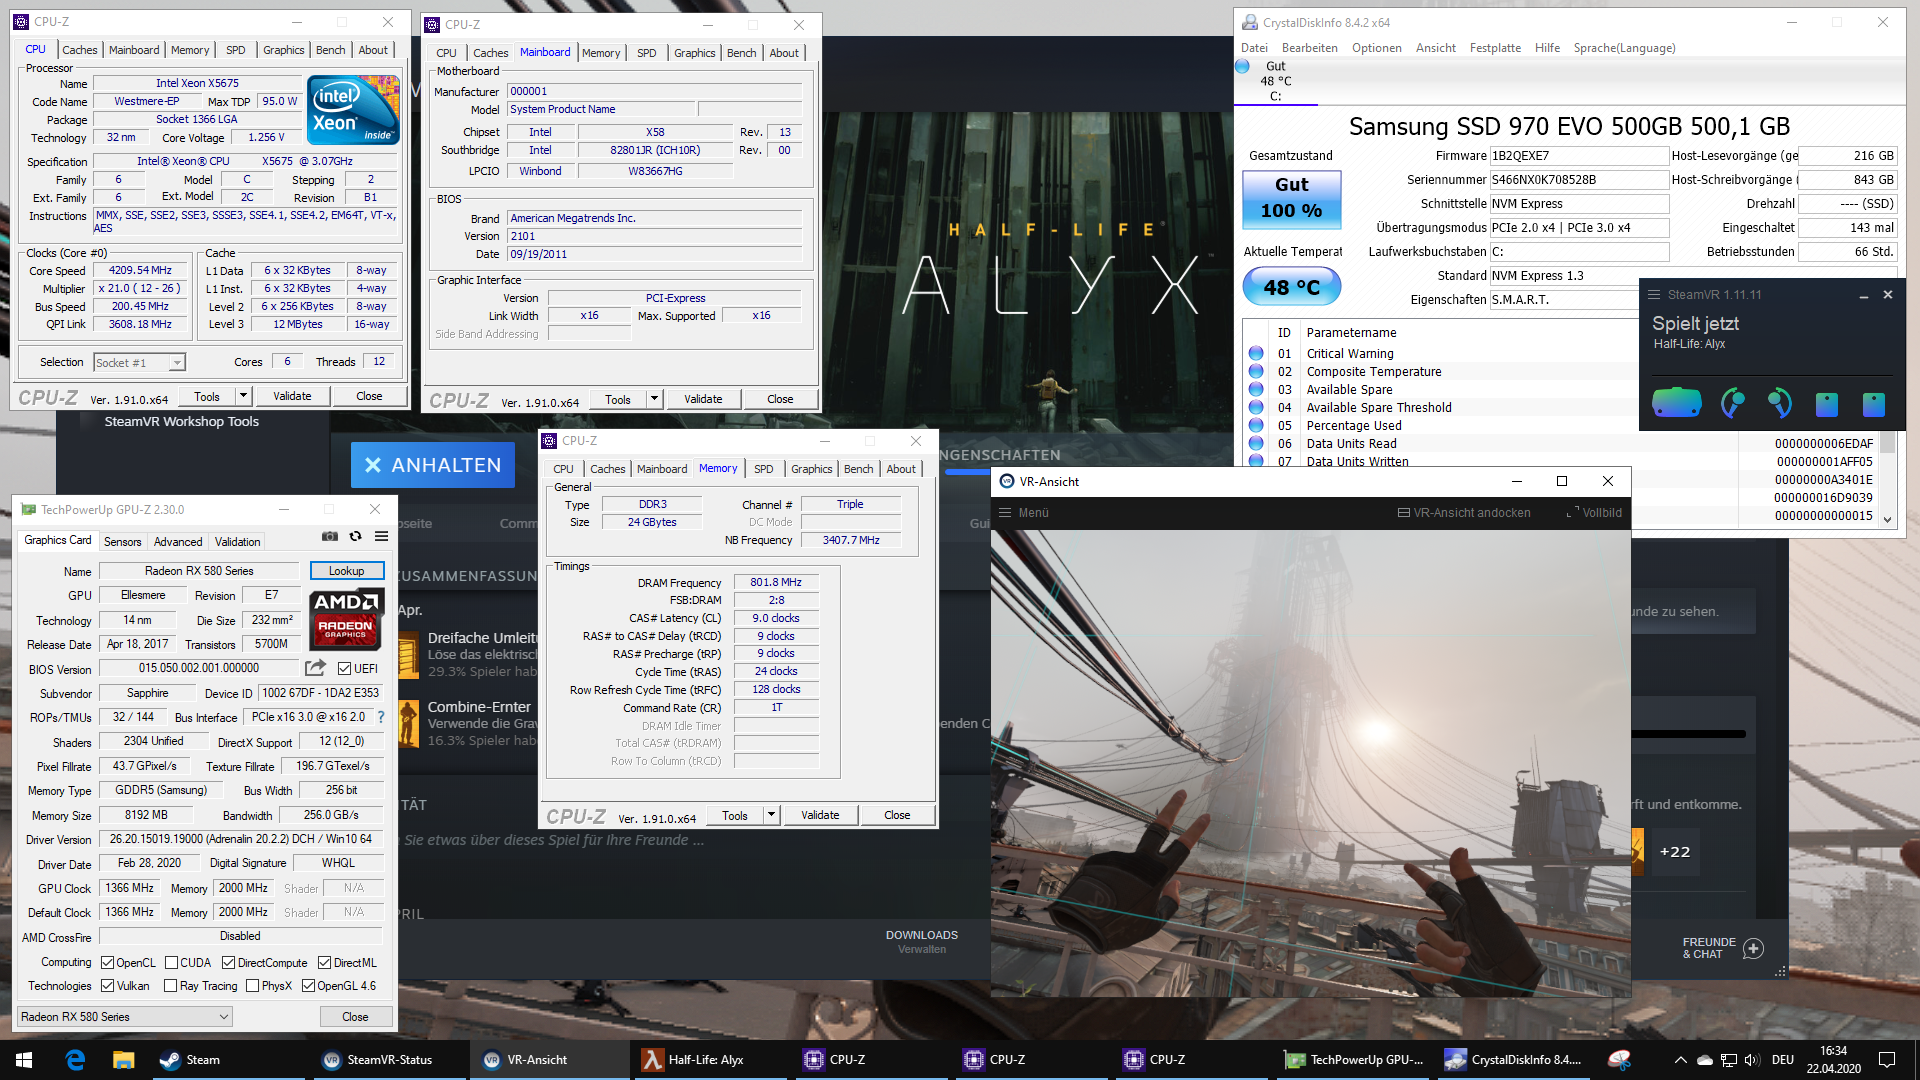Expand the Tools dropdown arrow in the CPU-Z Memory window
This screenshot has height=1080, width=1920.
pyautogui.click(x=771, y=815)
